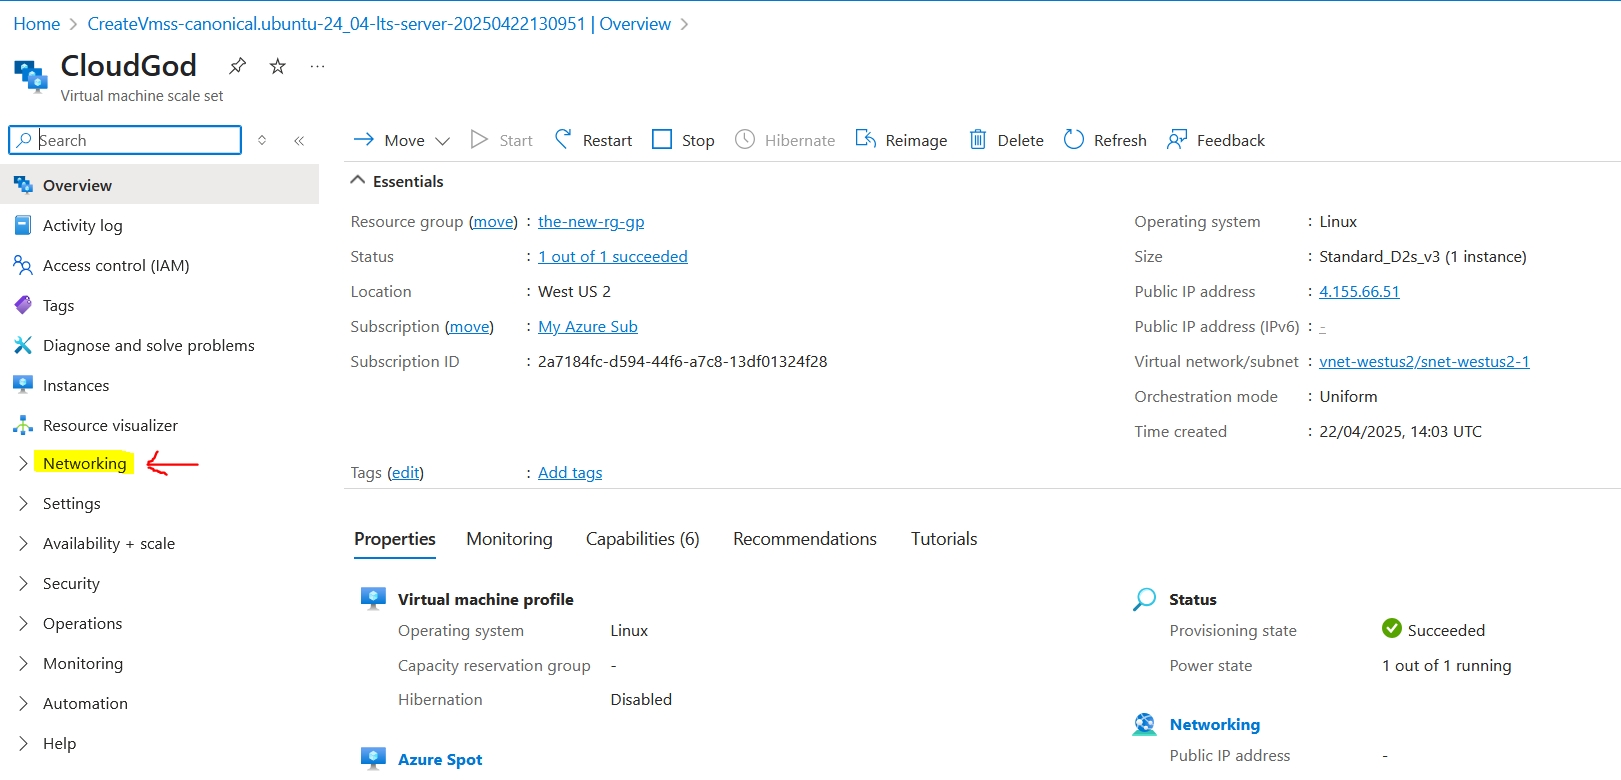Click the Restart icon in toolbar
The width and height of the screenshot is (1621, 780).
564,139
